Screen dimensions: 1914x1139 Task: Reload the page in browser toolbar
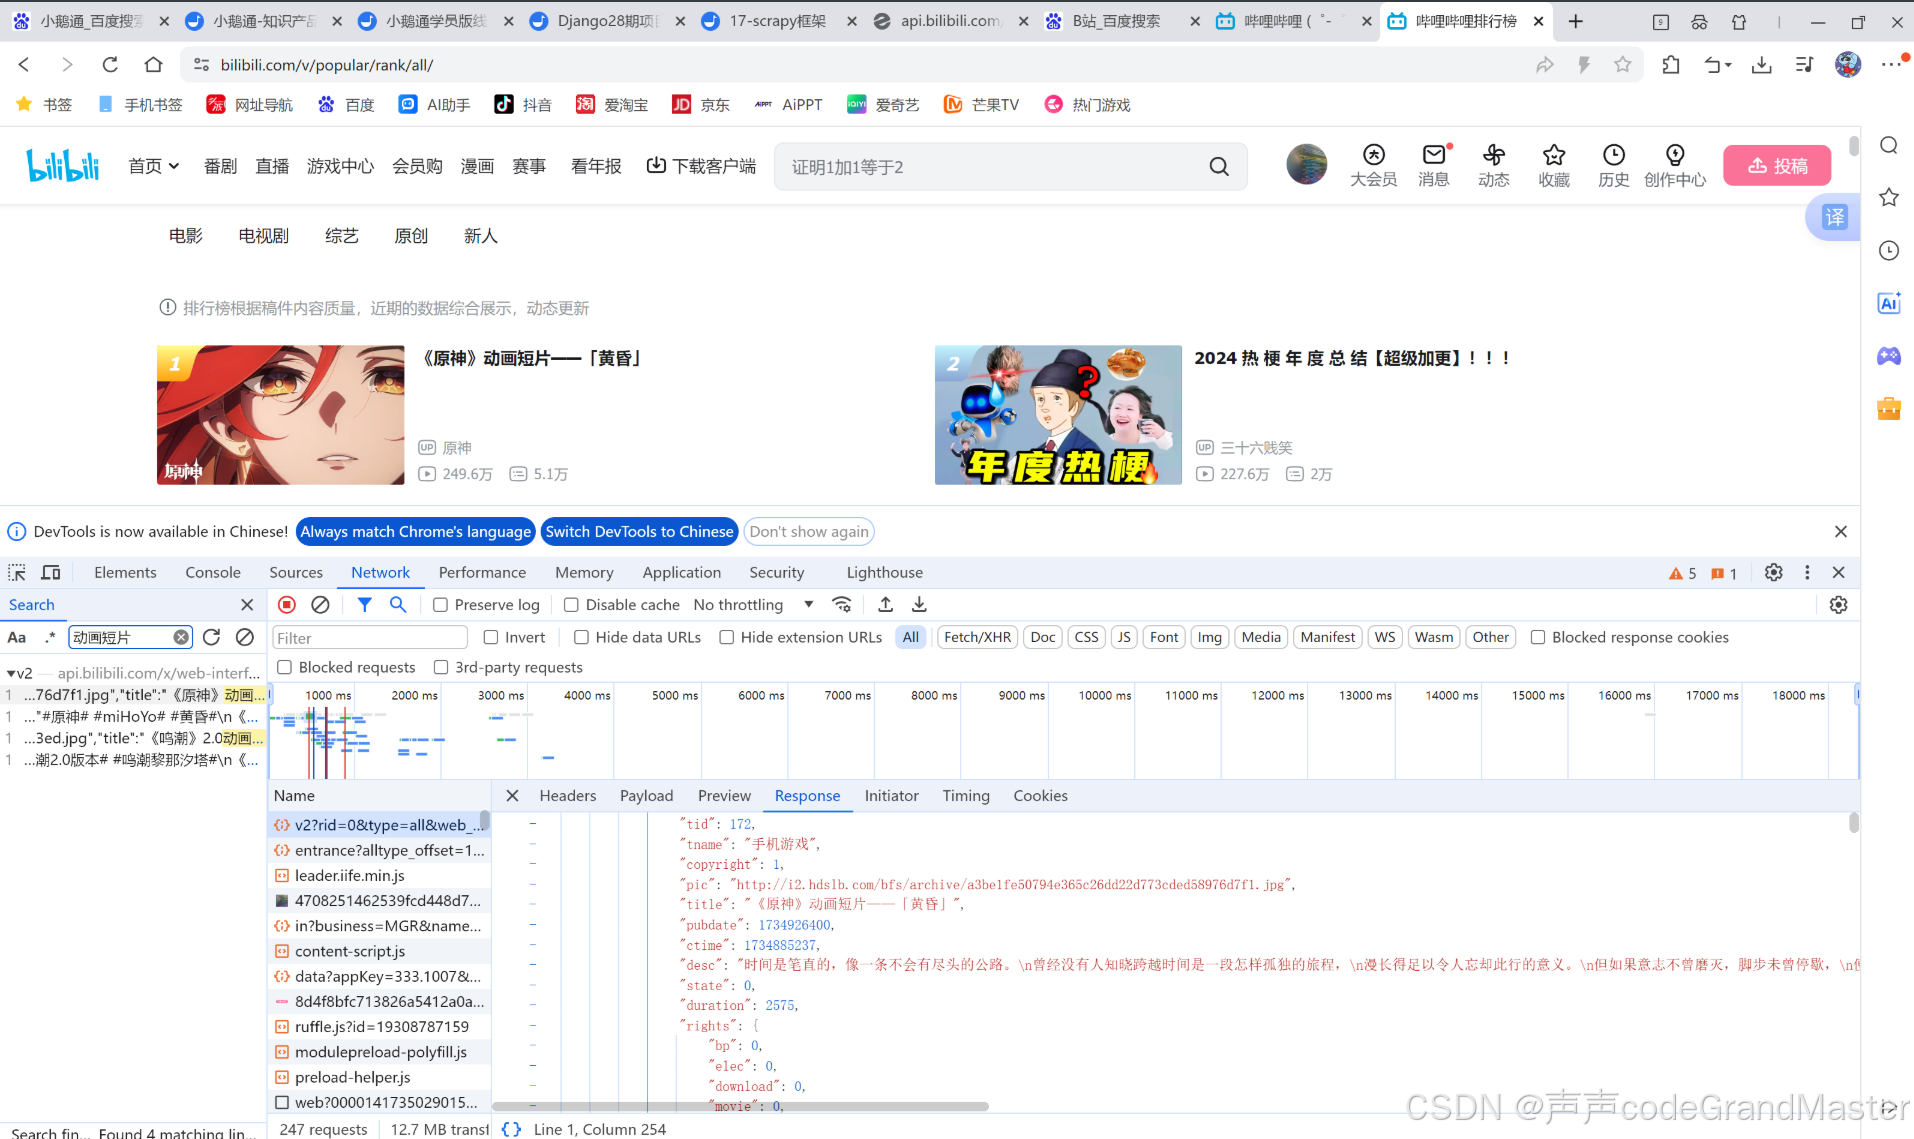[x=110, y=65]
